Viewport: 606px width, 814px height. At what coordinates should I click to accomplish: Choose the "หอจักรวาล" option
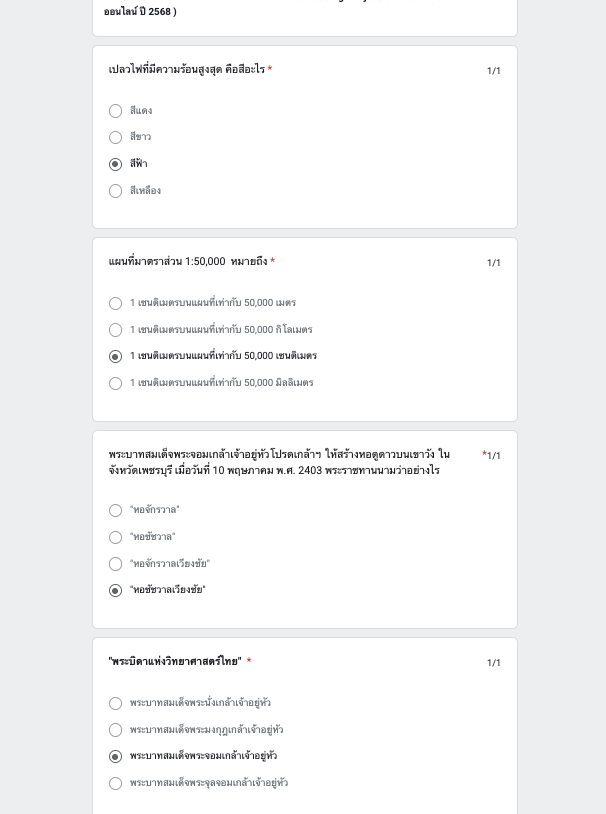tap(116, 510)
